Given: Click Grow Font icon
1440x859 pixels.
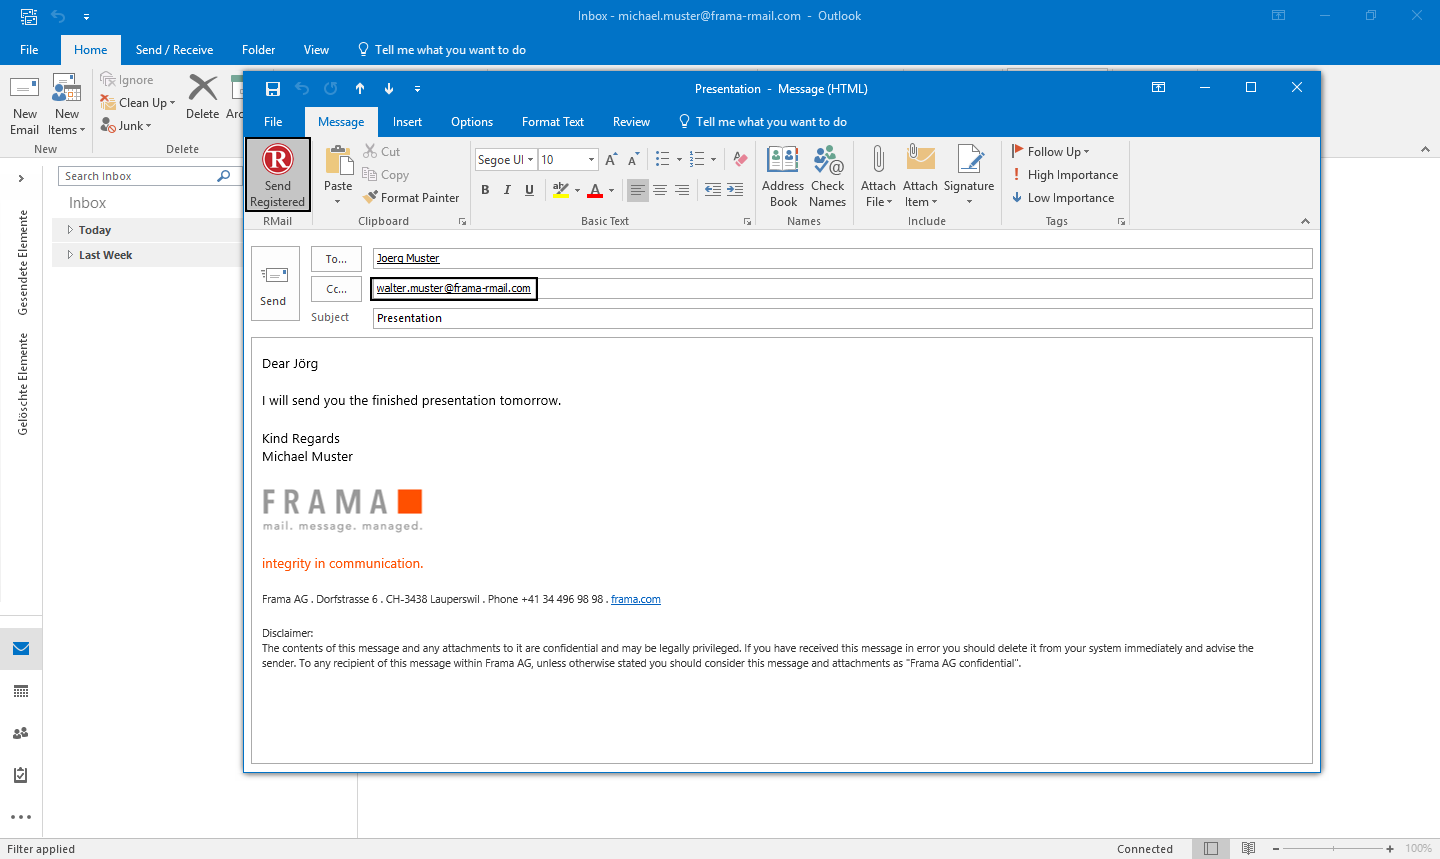Looking at the screenshot, I should point(611,159).
